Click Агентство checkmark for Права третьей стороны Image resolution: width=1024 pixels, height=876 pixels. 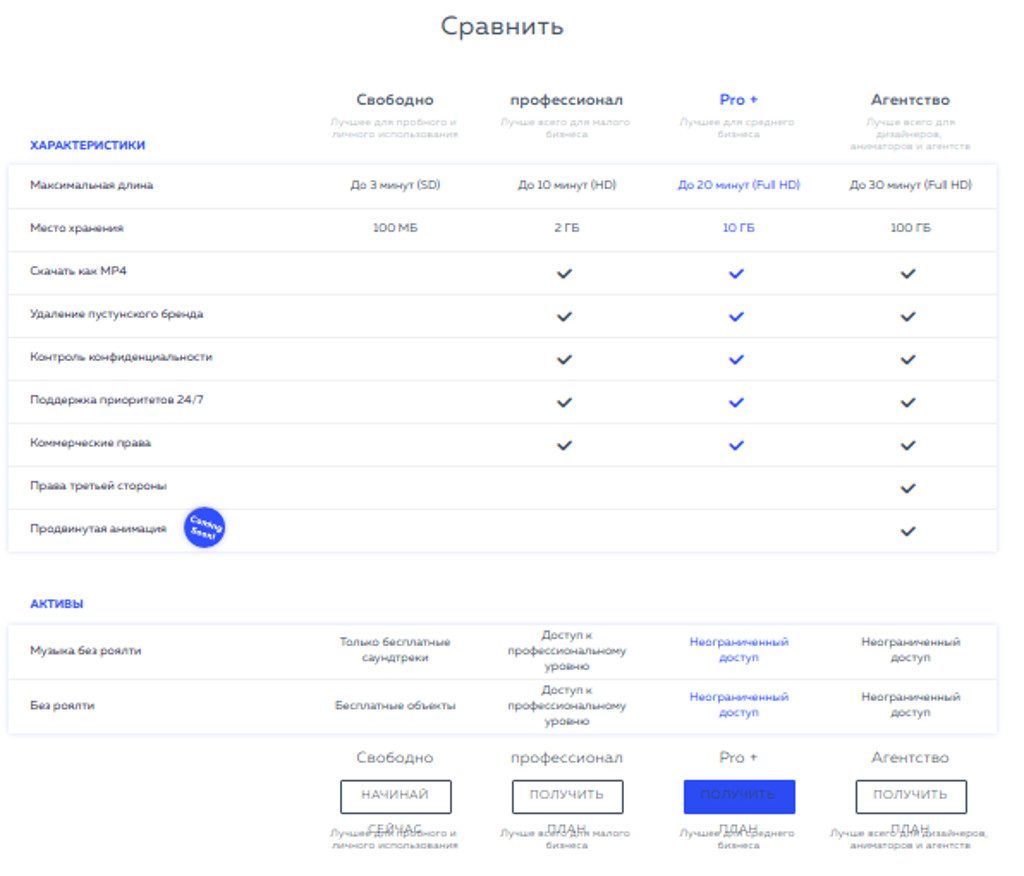click(x=908, y=488)
